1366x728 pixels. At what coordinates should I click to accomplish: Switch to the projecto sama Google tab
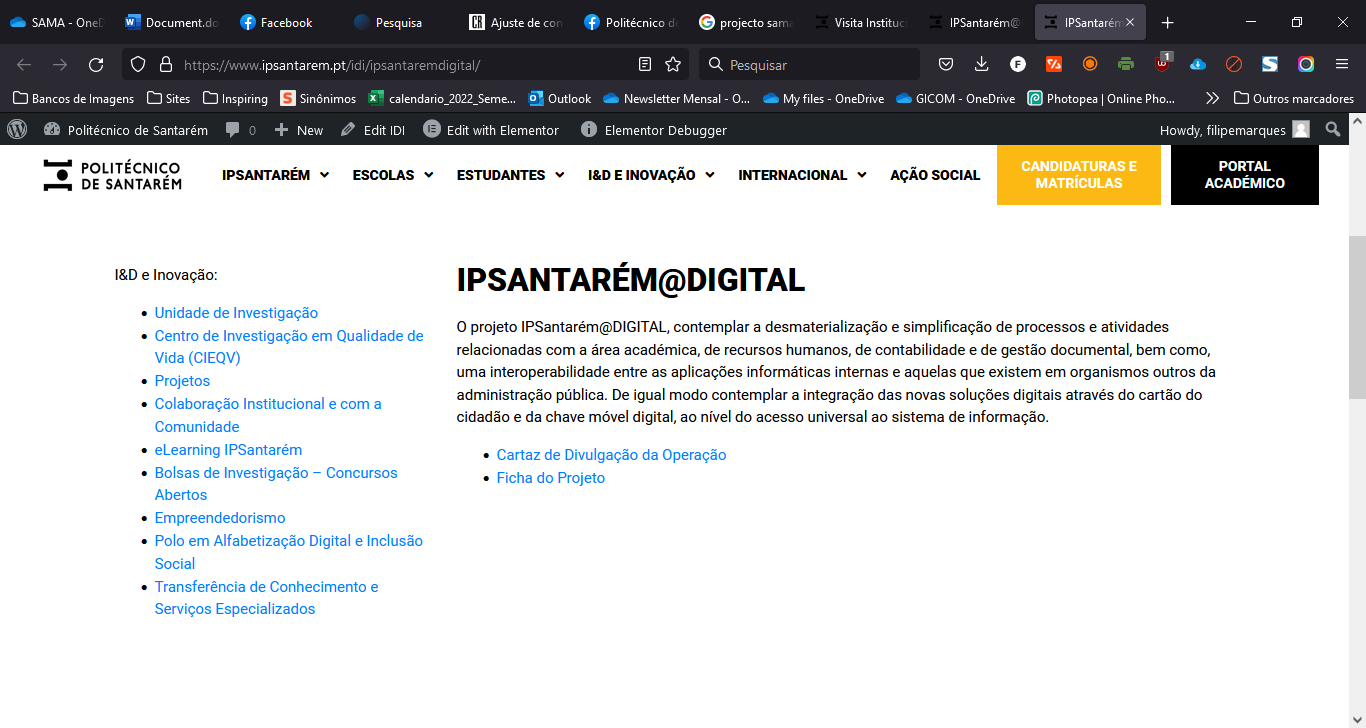744,22
